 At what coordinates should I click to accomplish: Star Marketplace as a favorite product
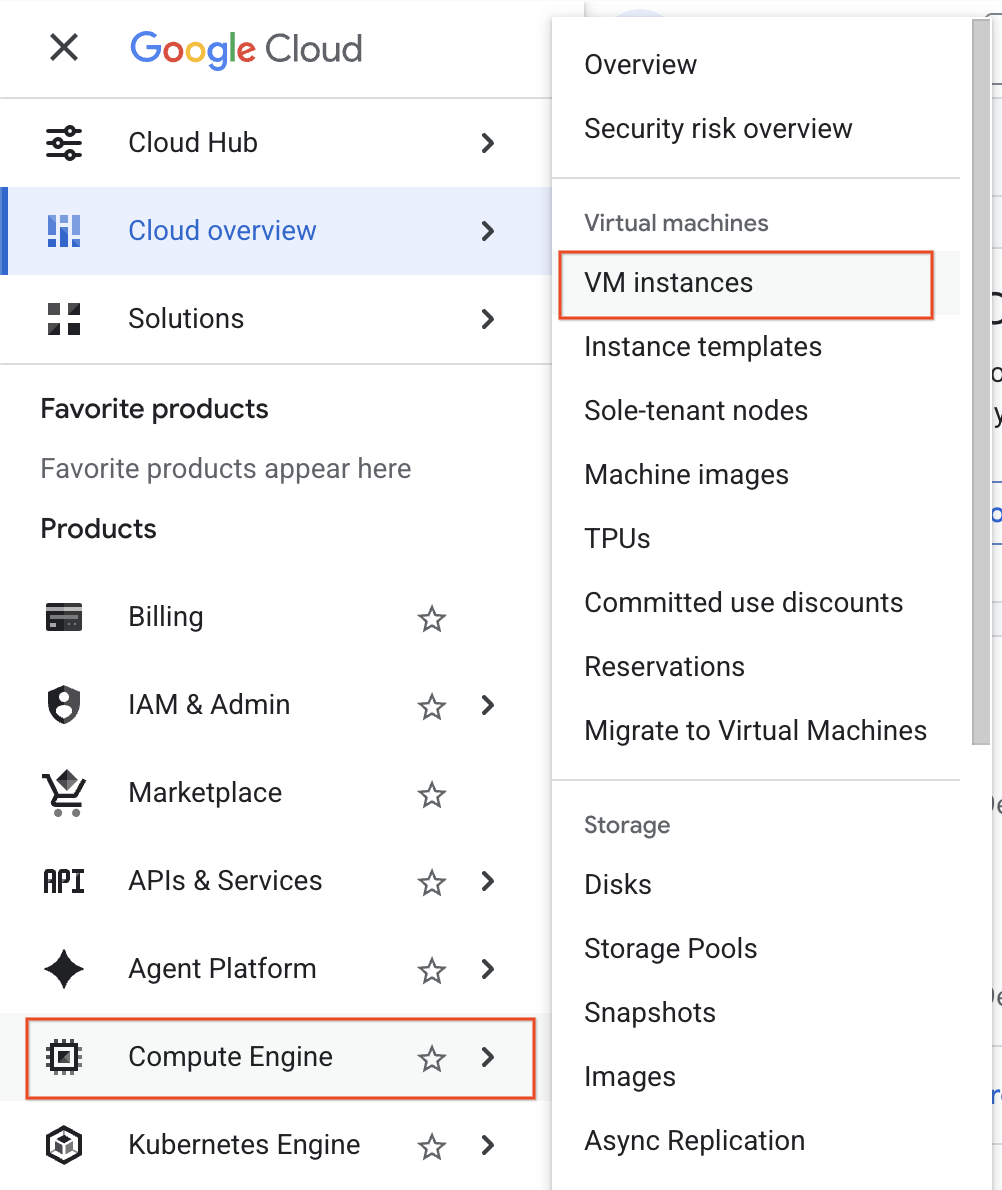[x=432, y=795]
